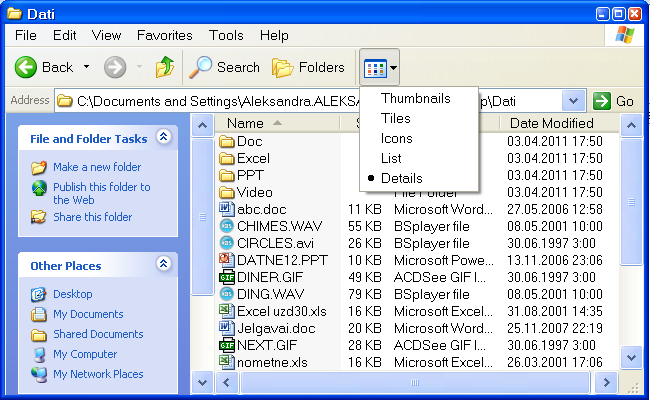Viewport: 650px width, 400px height.
Task: Open the Tools menu
Action: point(226,35)
